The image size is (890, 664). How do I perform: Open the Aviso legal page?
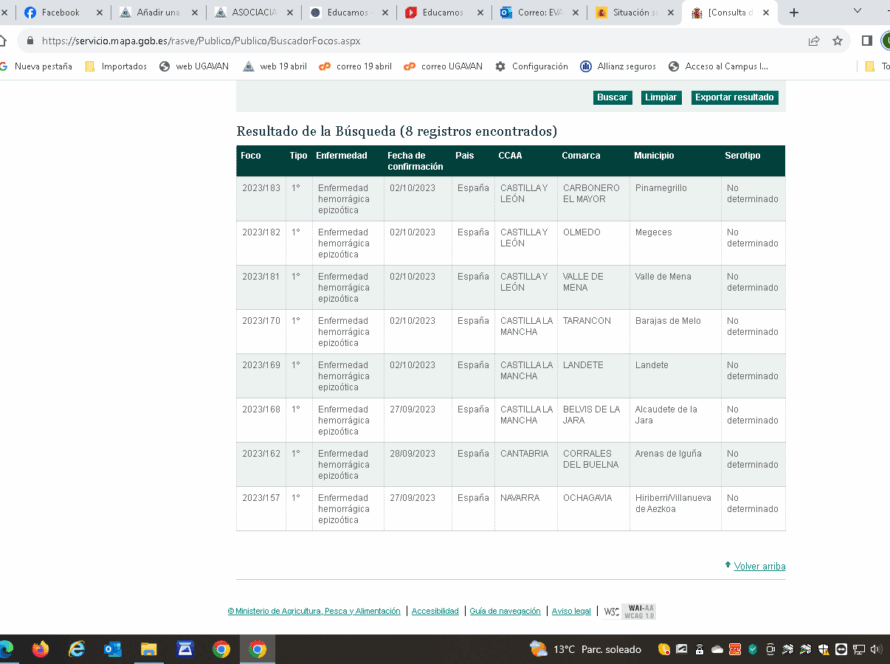pos(571,611)
